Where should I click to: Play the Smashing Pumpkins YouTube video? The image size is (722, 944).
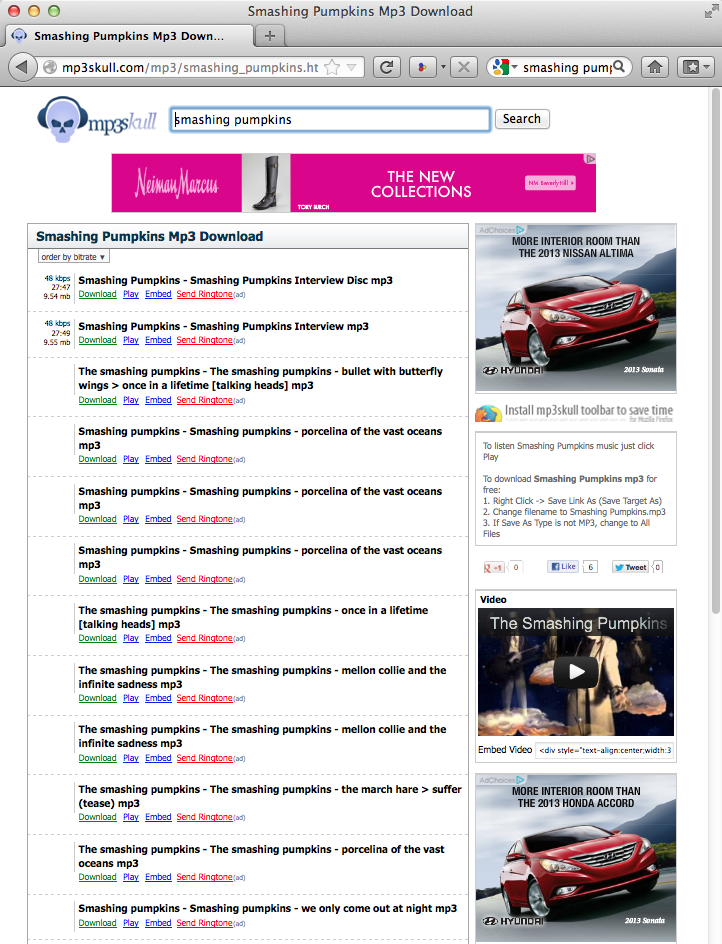pos(576,671)
